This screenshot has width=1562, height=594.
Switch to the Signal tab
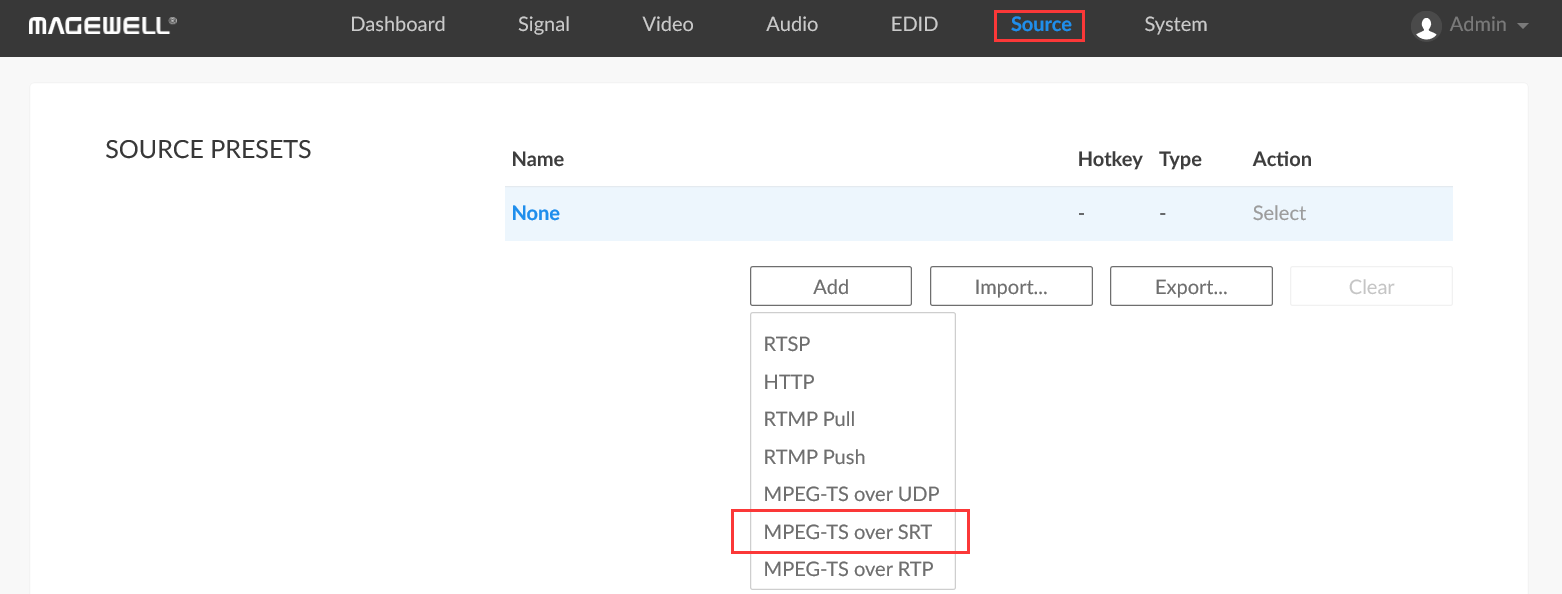[x=544, y=25]
